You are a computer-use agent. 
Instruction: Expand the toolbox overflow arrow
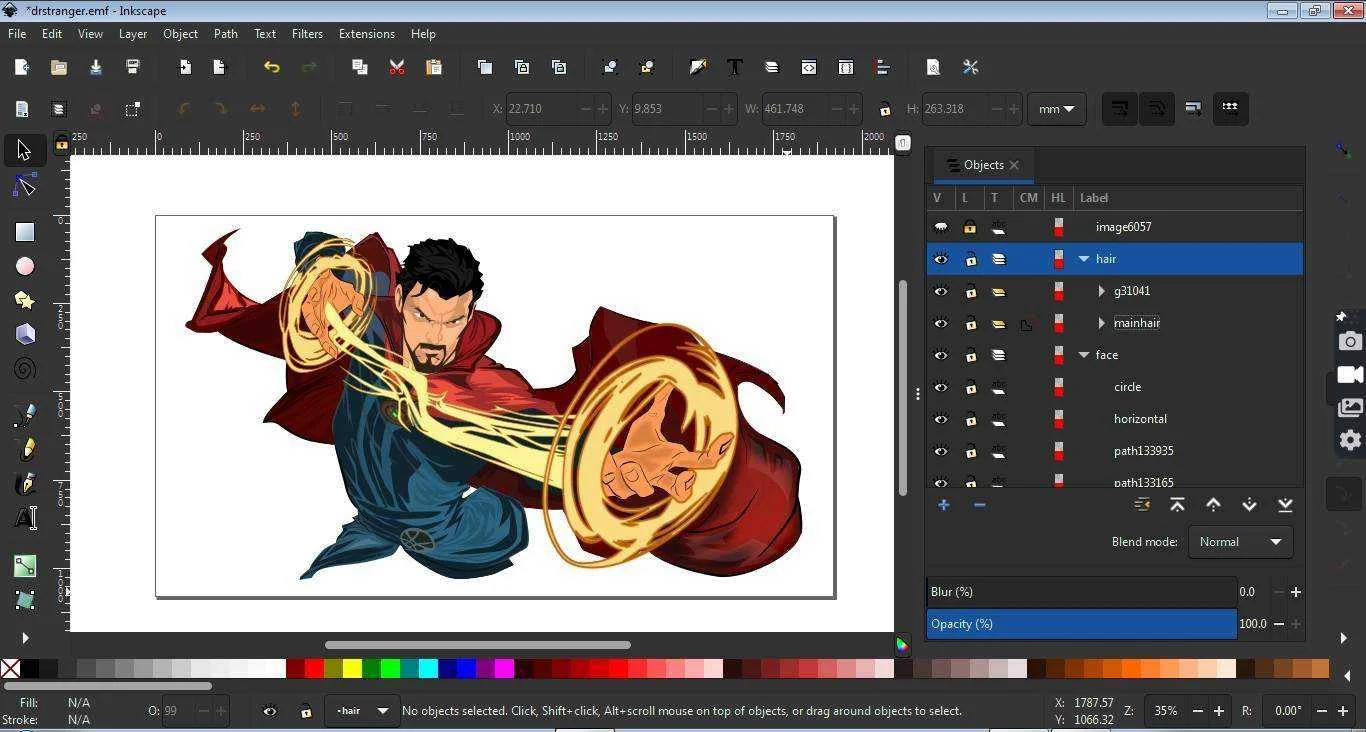click(x=24, y=638)
